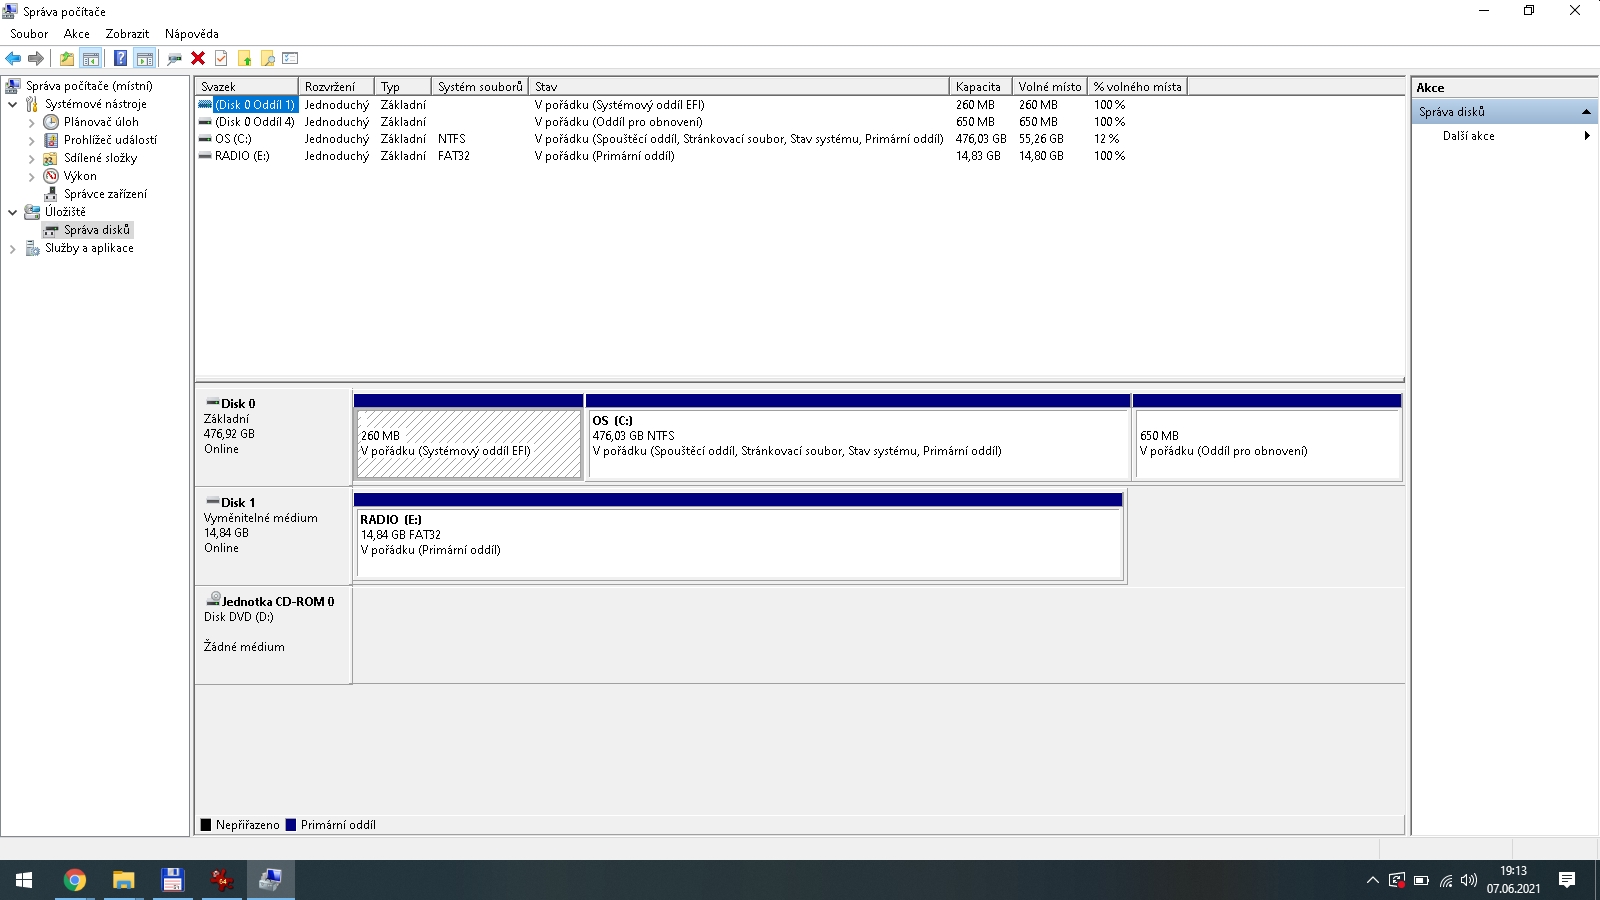Viewport: 1600px width, 900px height.
Task: Click the Back arrow toolbar icon
Action: (13, 58)
